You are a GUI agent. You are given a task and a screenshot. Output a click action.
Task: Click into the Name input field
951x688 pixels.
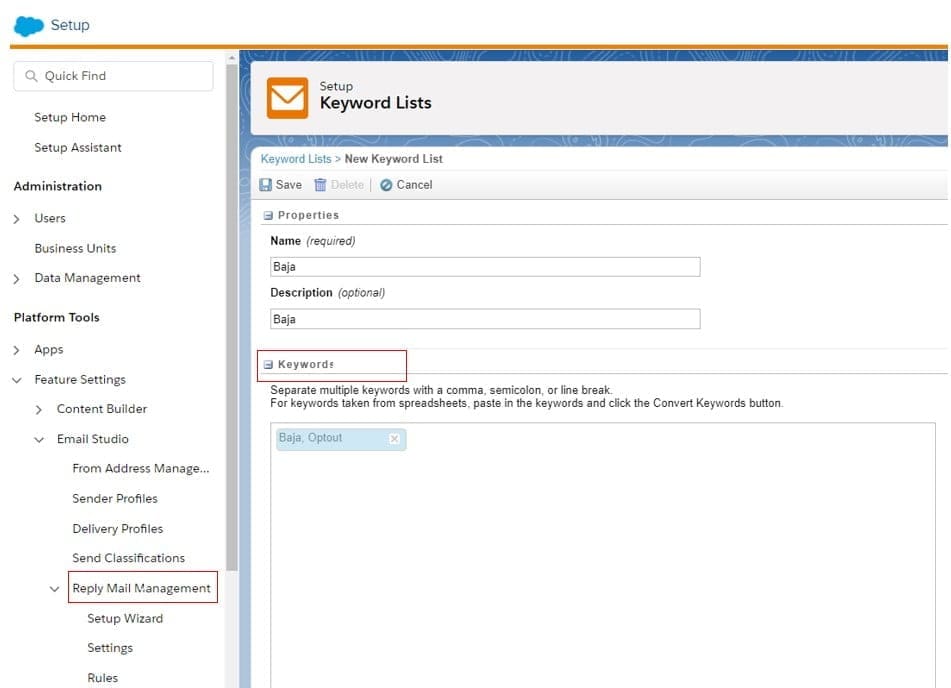tap(485, 267)
